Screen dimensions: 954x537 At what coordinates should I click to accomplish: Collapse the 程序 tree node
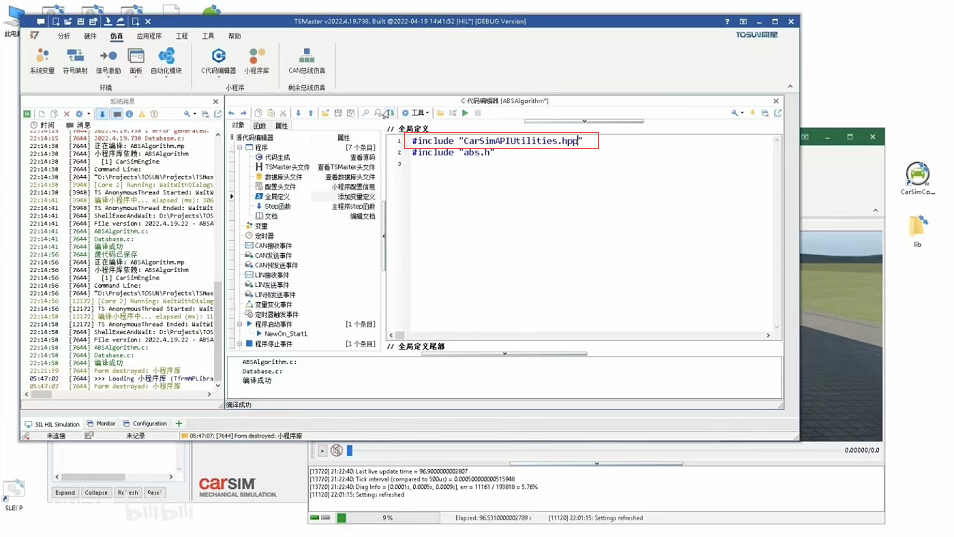(x=240, y=148)
